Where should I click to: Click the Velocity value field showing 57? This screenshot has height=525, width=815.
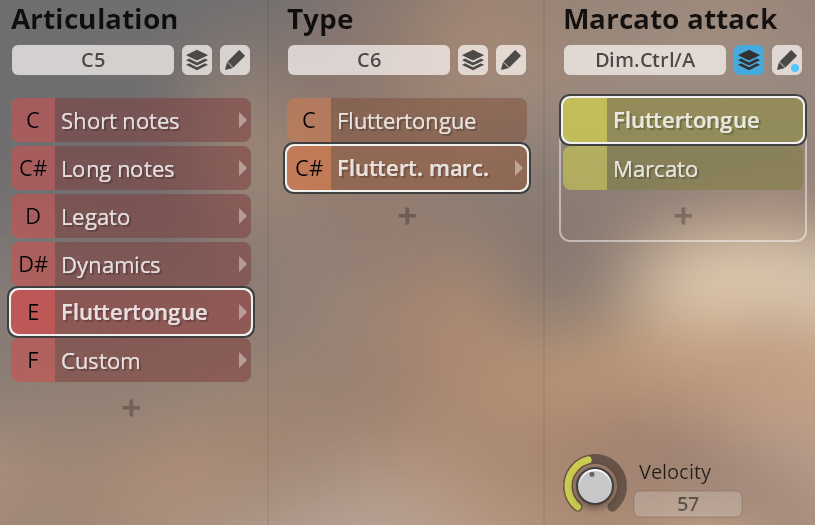pos(688,504)
